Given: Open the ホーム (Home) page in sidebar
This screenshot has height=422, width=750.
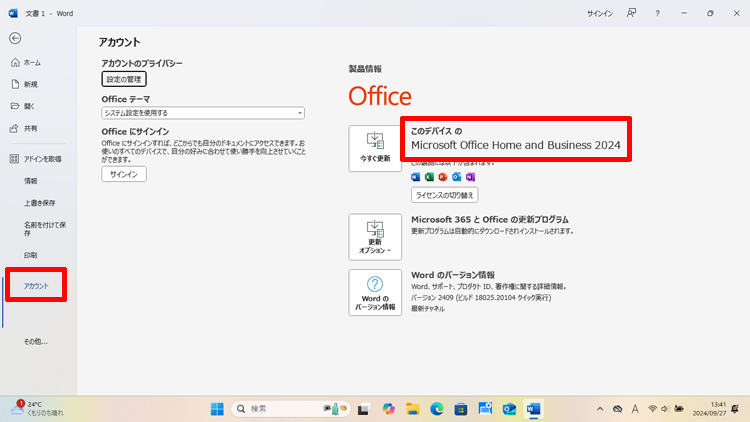Looking at the screenshot, I should pos(31,62).
